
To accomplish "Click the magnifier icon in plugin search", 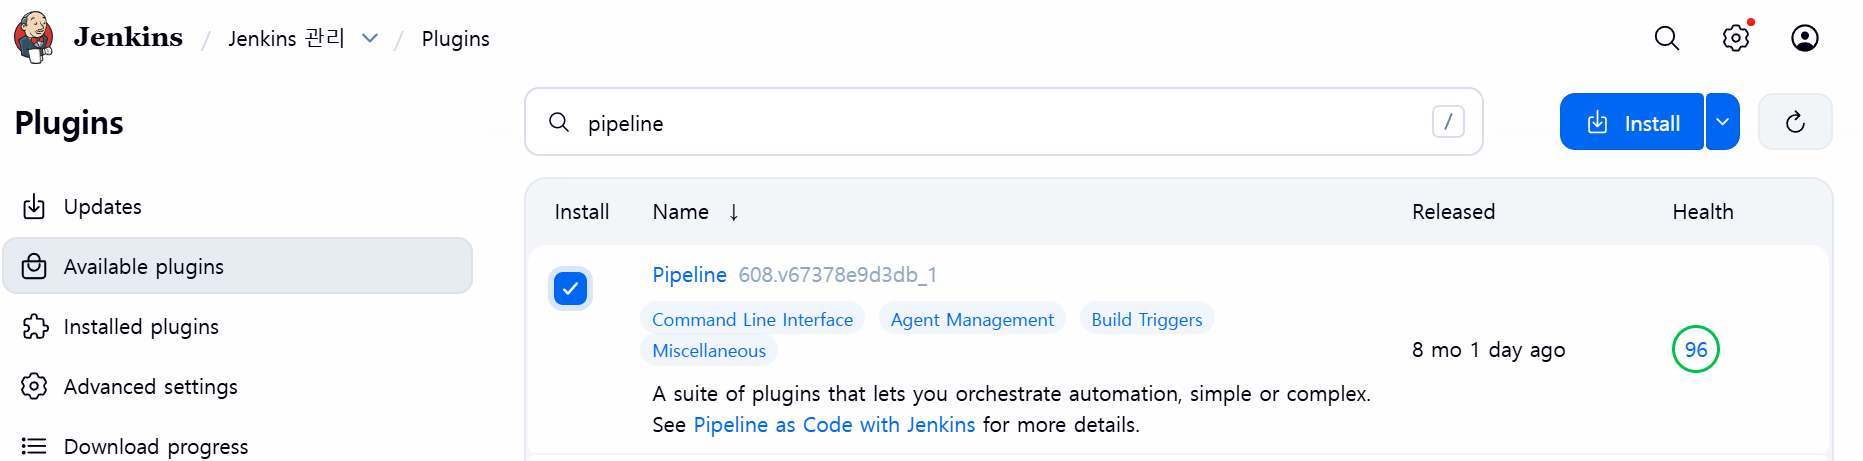I will click(x=559, y=122).
